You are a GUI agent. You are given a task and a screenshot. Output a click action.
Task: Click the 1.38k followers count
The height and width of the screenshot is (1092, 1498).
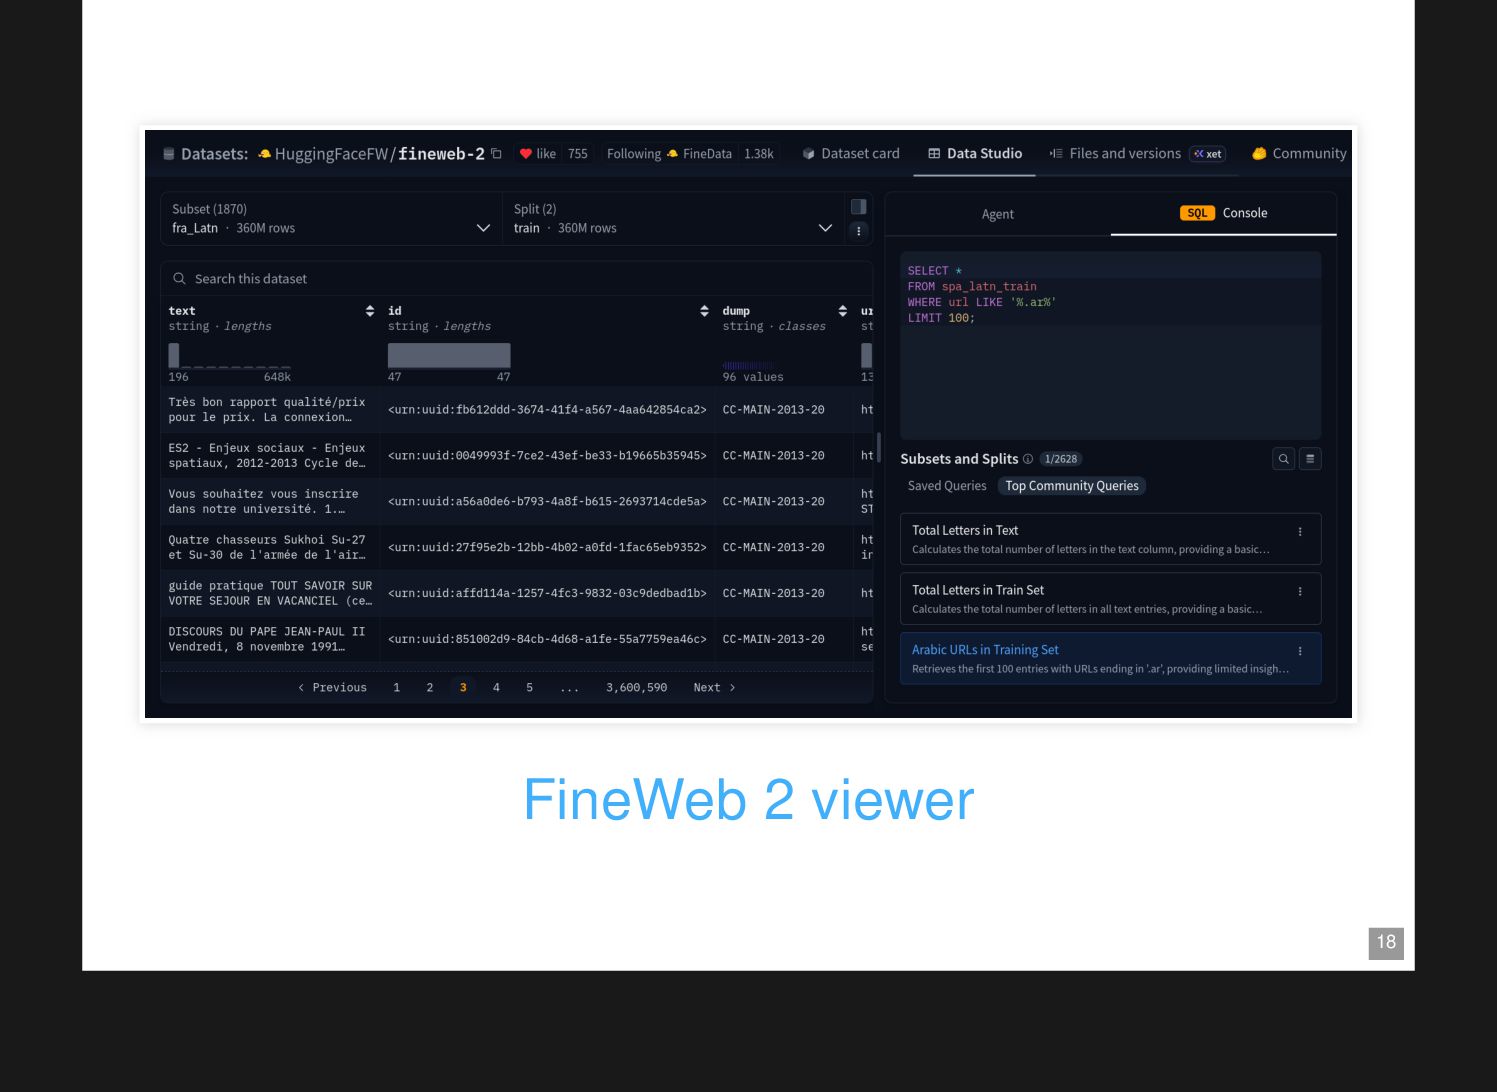pos(759,154)
